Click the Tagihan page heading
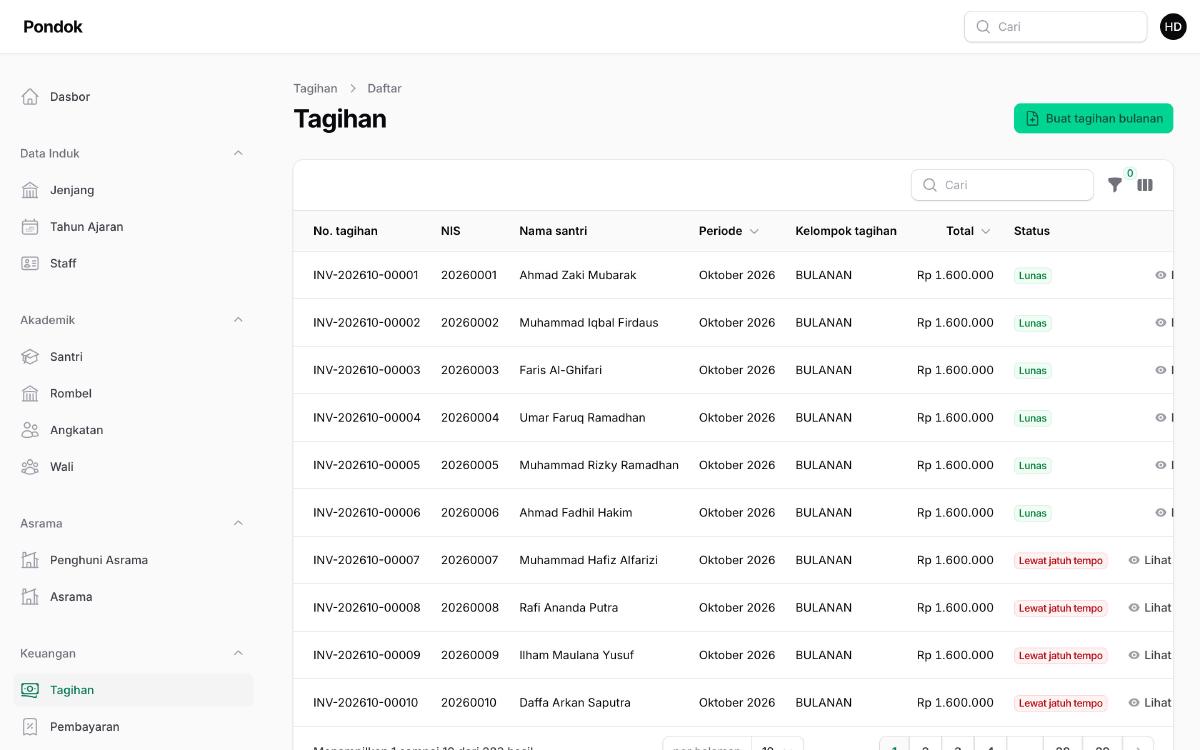 click(340, 119)
